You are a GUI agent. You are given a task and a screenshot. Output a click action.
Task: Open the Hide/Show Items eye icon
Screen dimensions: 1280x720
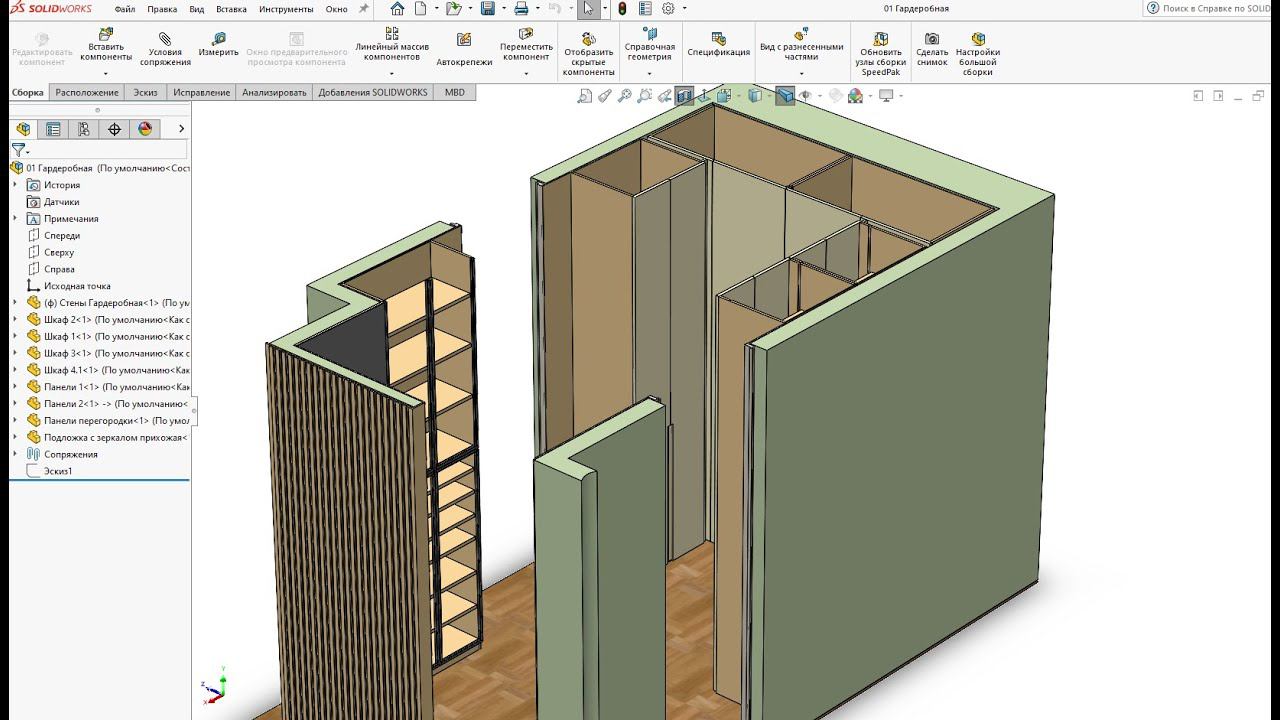click(805, 96)
